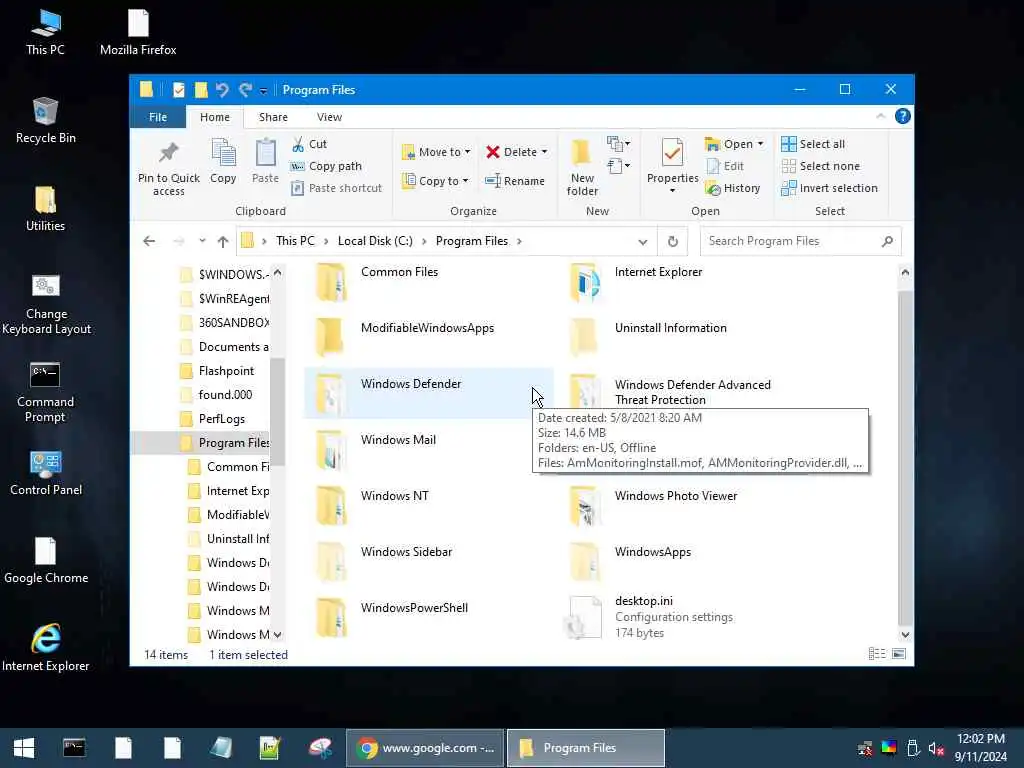Select Uninstall Information folder
The width and height of the screenshot is (1024, 768).
(x=682, y=338)
